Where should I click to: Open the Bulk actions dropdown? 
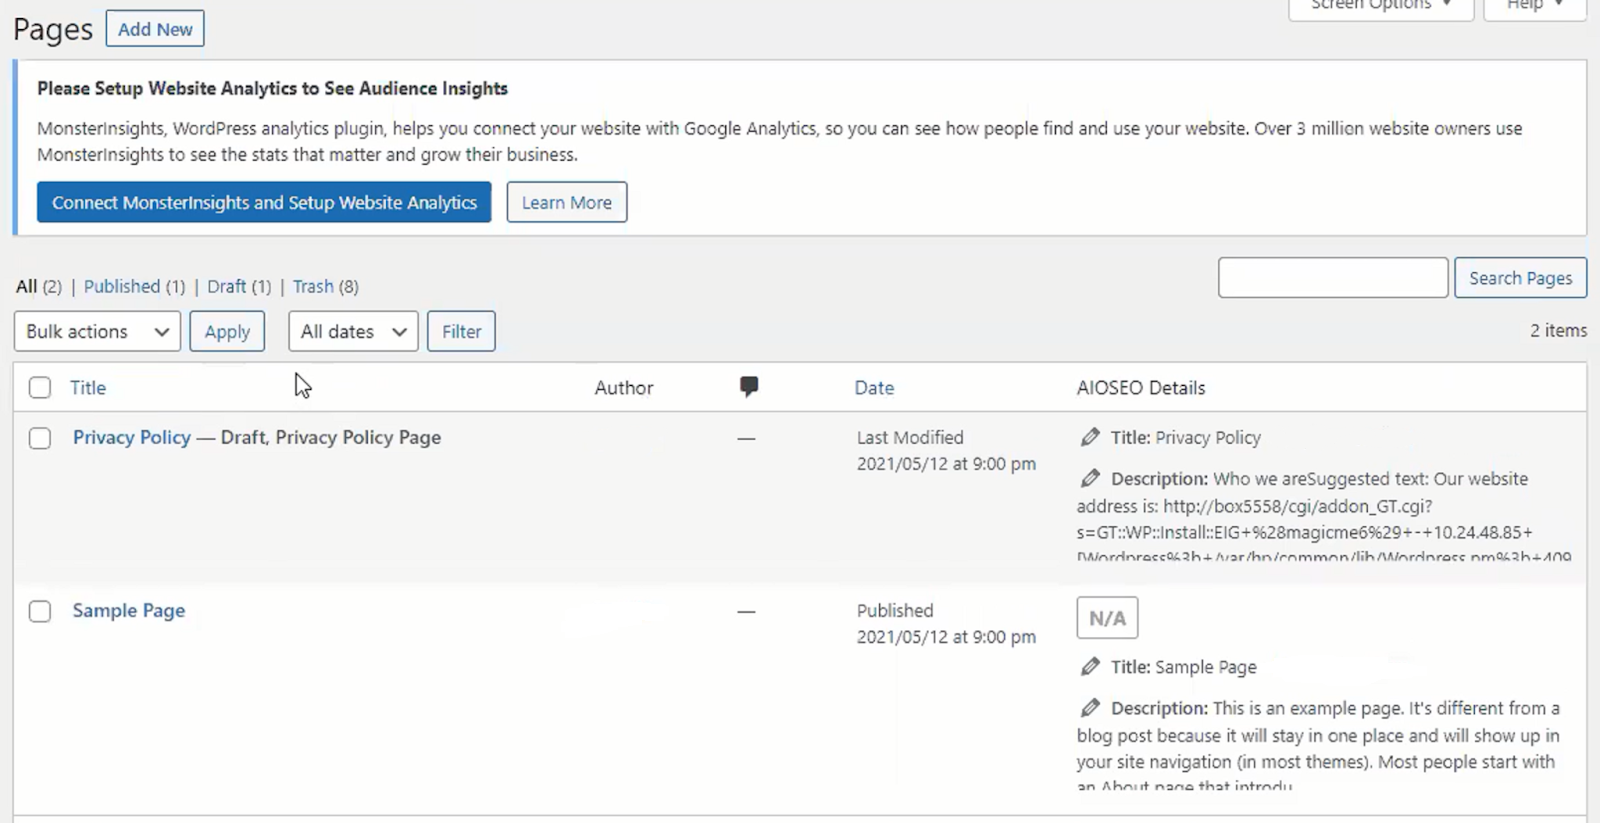tap(97, 331)
